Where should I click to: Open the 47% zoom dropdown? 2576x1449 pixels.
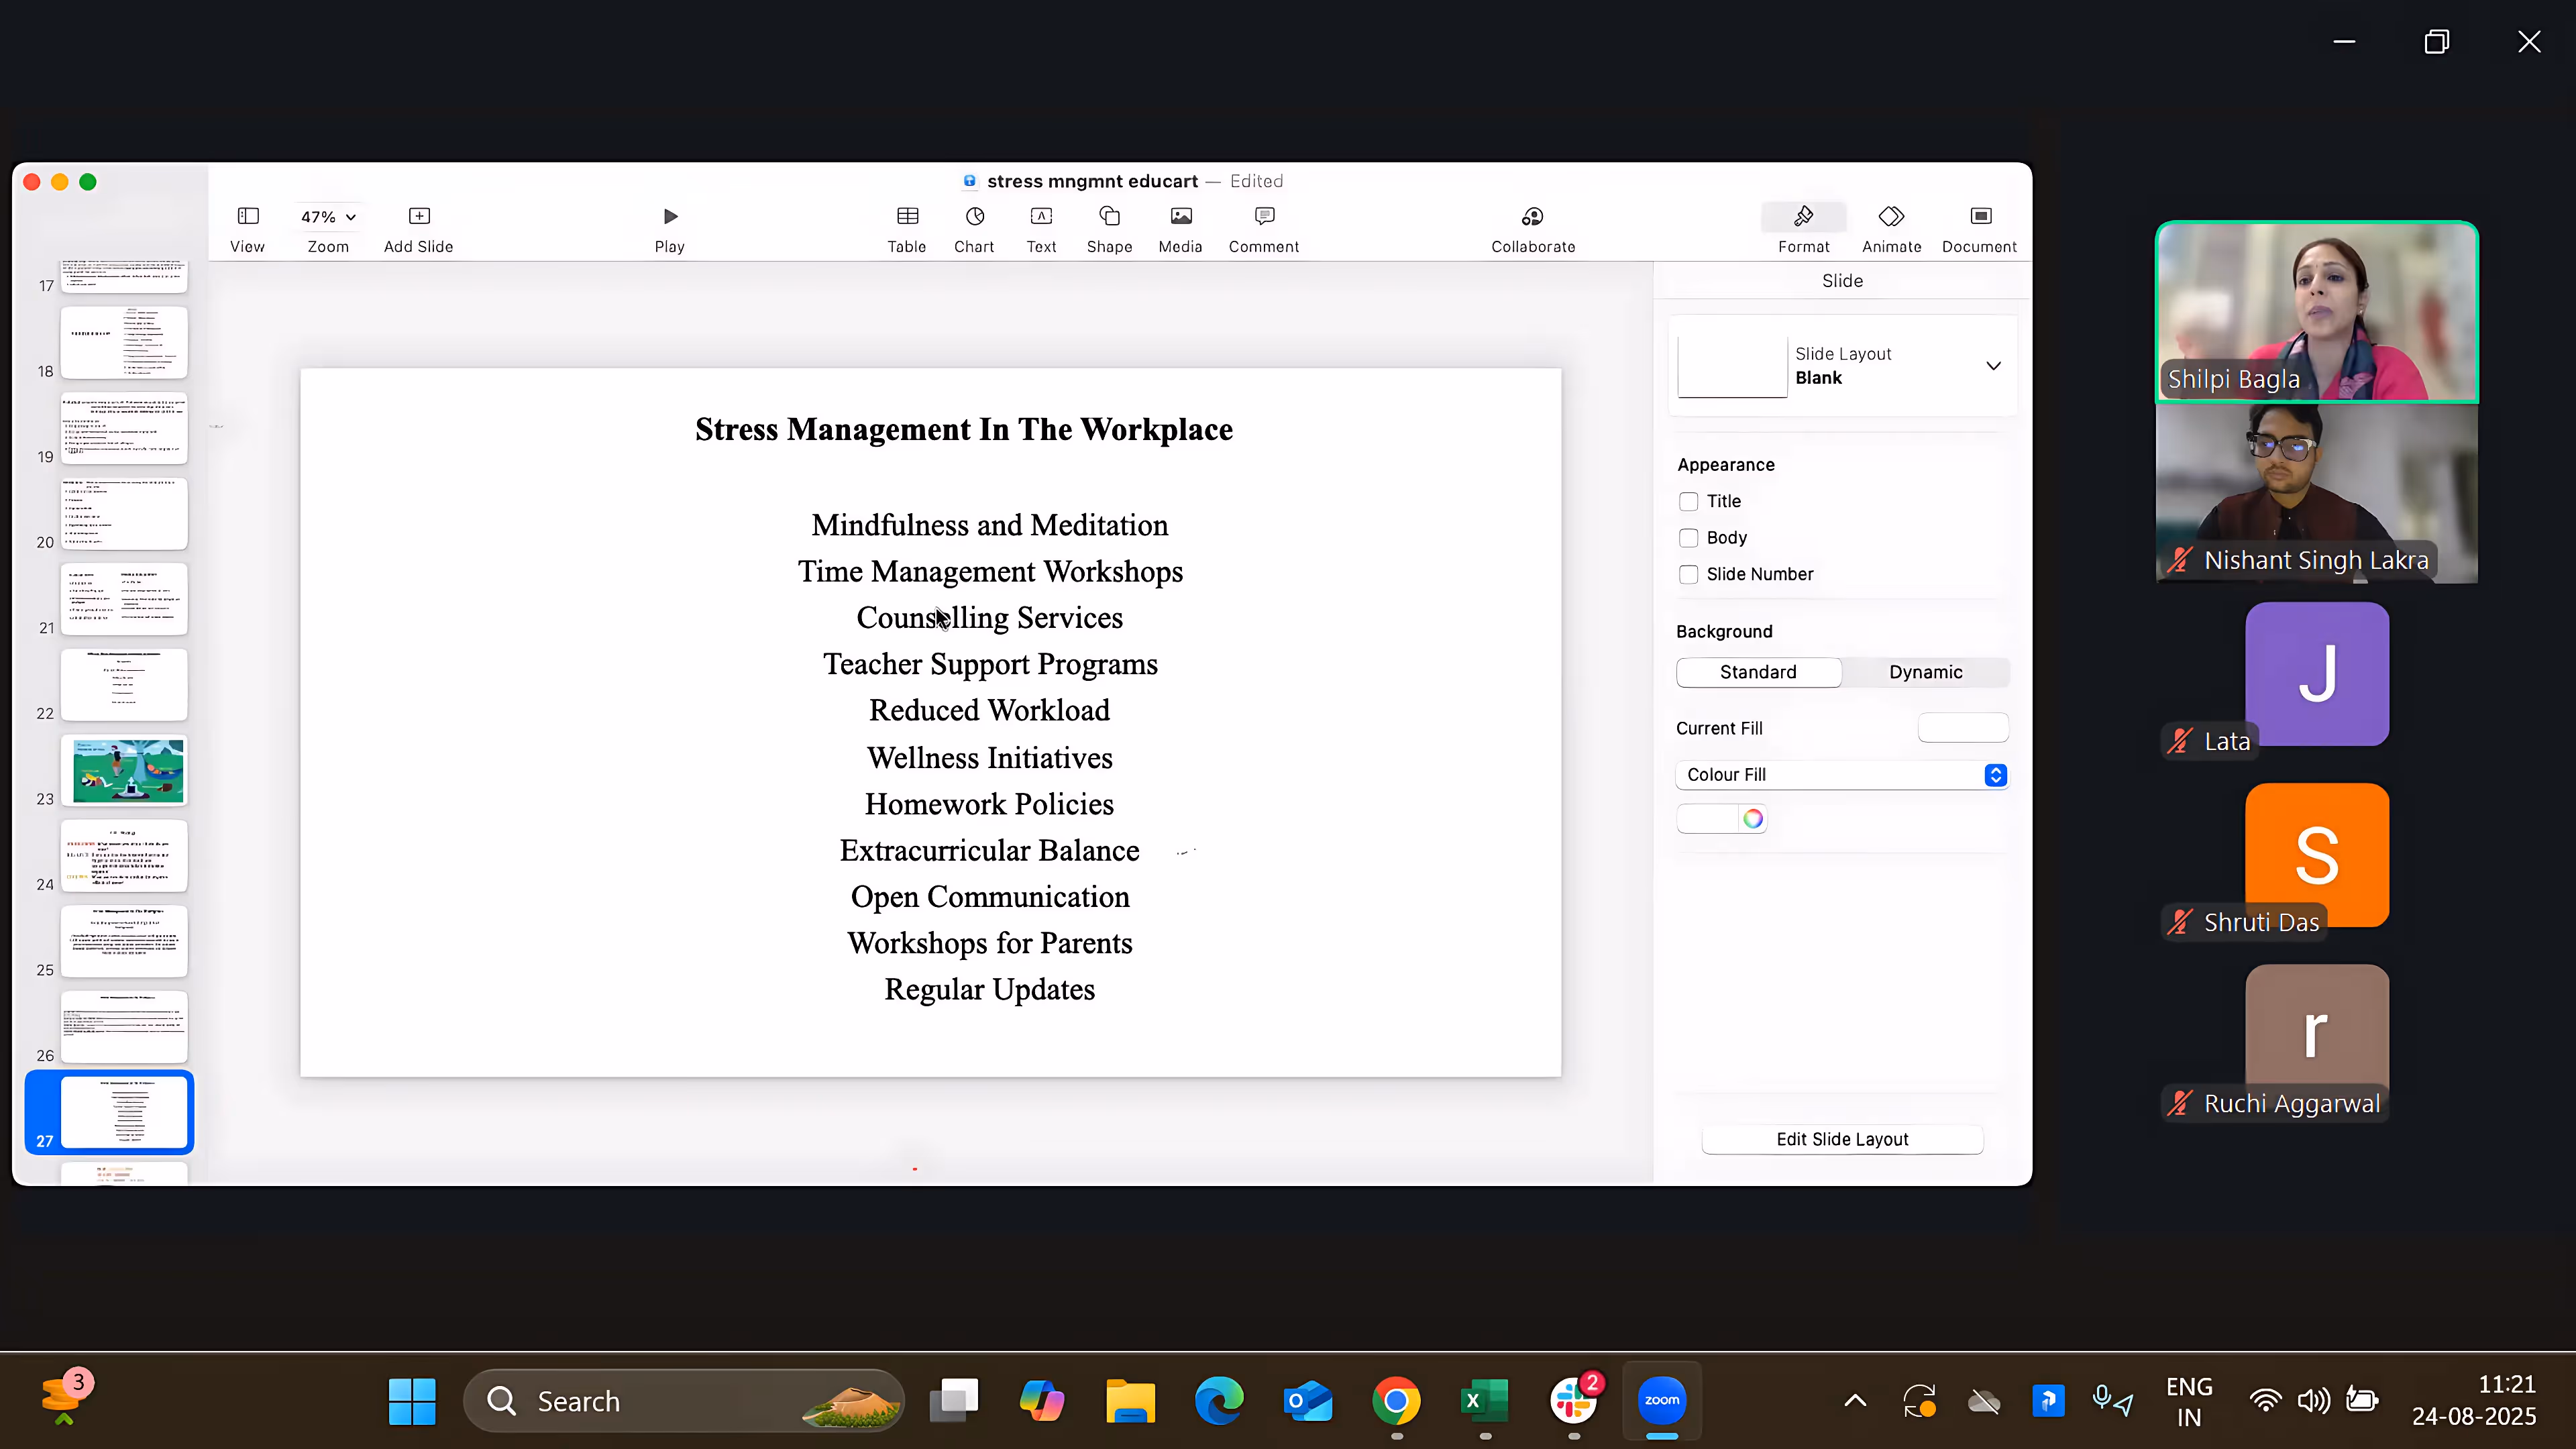(328, 217)
